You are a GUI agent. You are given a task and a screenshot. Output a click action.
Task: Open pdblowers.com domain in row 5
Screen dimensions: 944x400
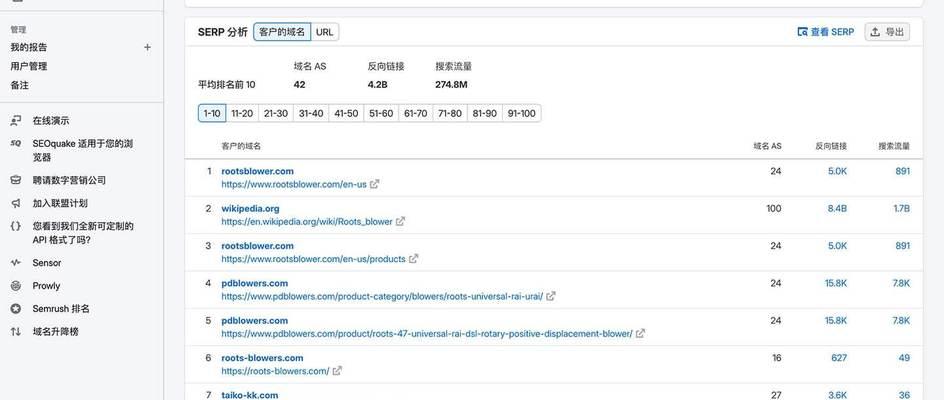tap(255, 320)
